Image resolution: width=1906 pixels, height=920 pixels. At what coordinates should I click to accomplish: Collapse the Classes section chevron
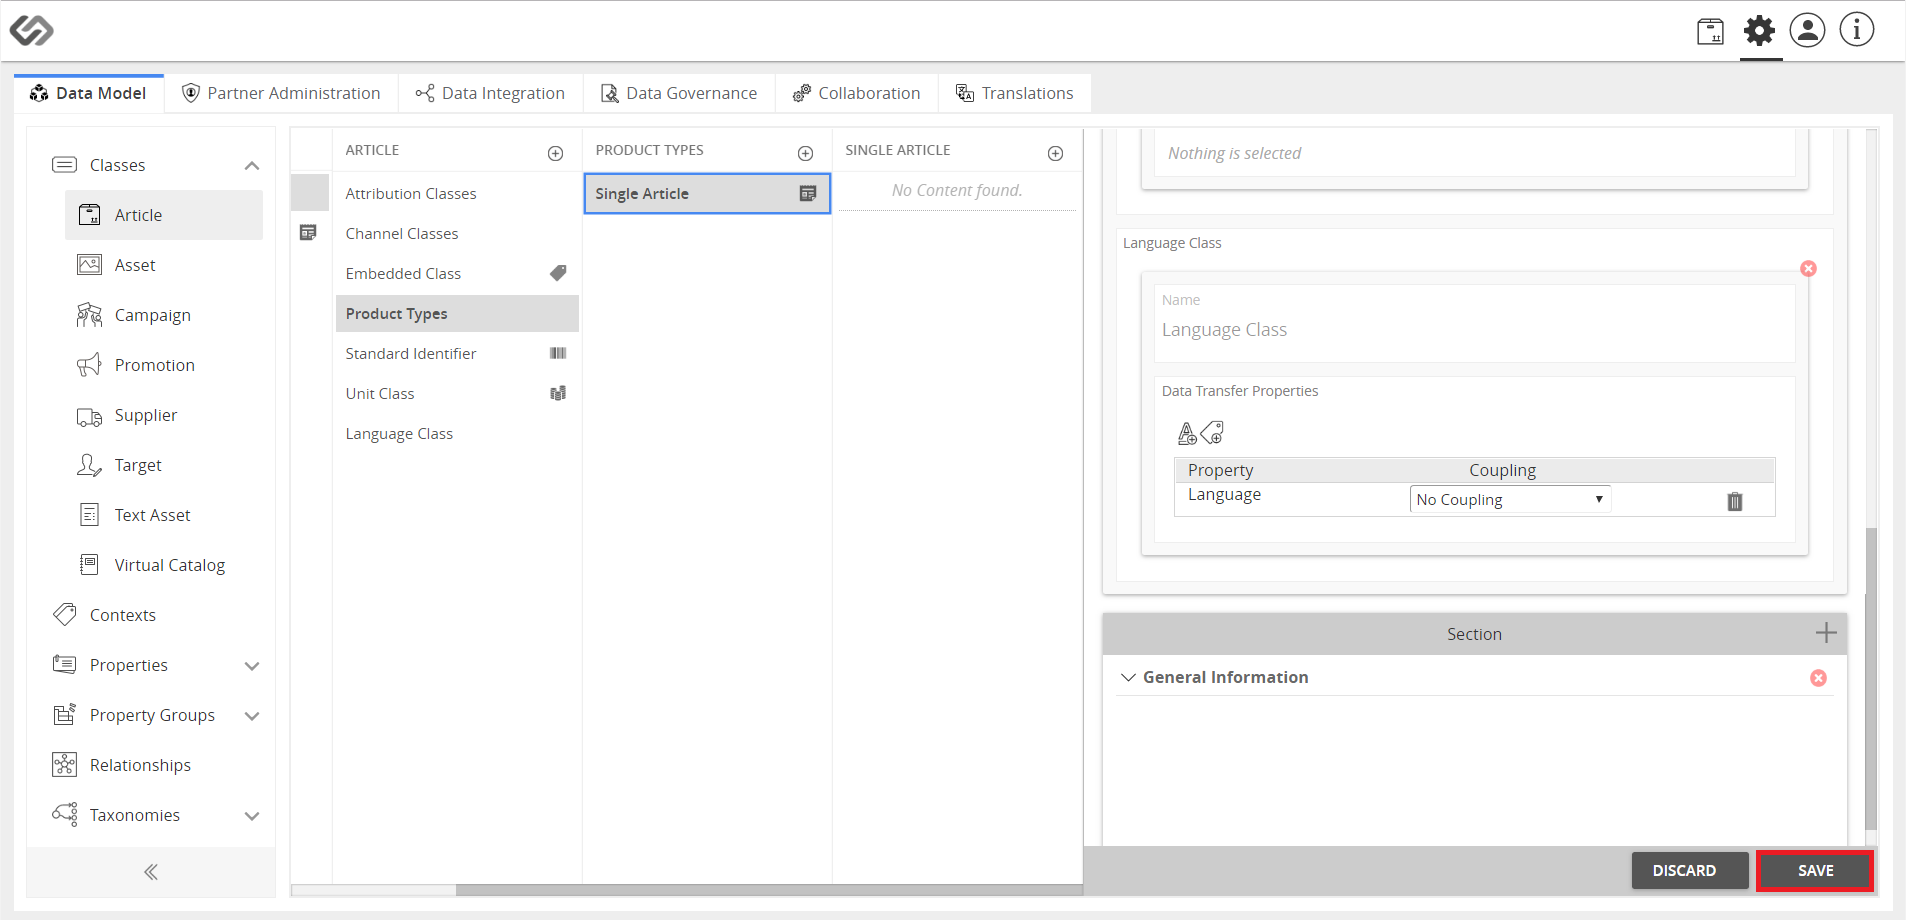tap(252, 165)
